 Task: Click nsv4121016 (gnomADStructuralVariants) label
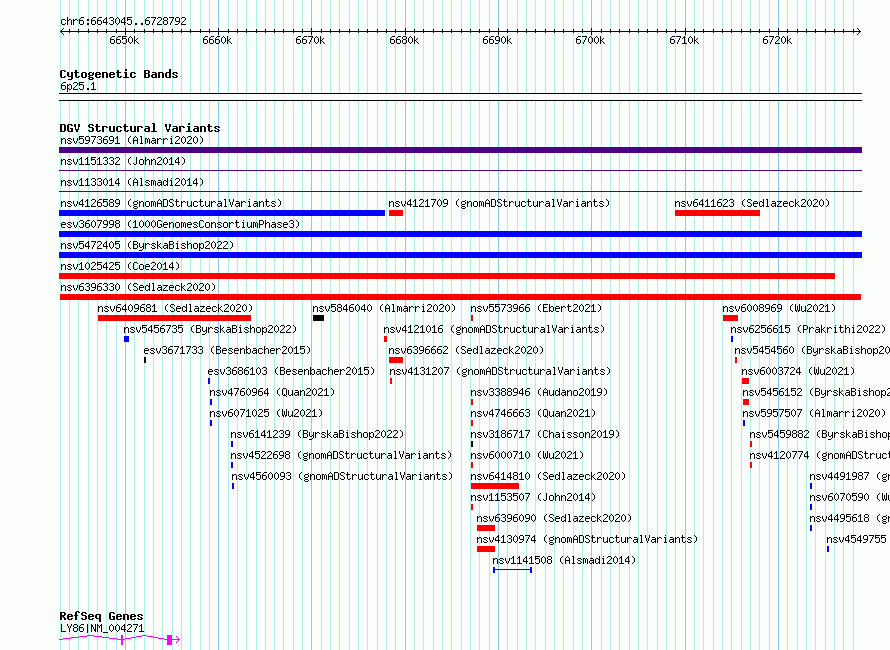[x=494, y=329]
